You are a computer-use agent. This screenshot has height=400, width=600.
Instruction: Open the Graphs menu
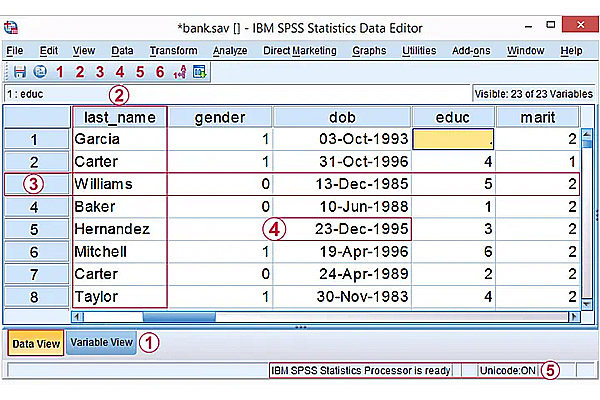369,51
